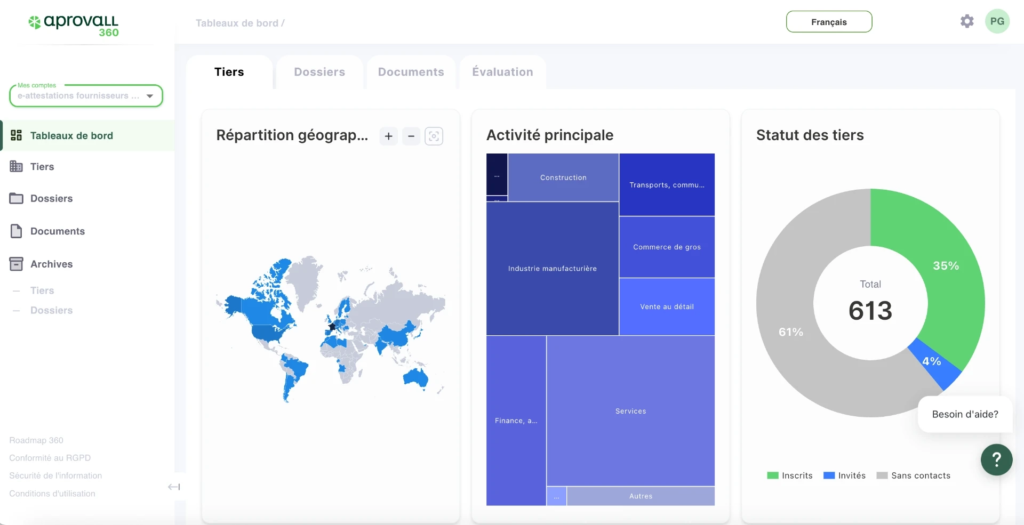Expand account selector dropdown arrow
Screen dimensions: 1024x525
(150, 96)
